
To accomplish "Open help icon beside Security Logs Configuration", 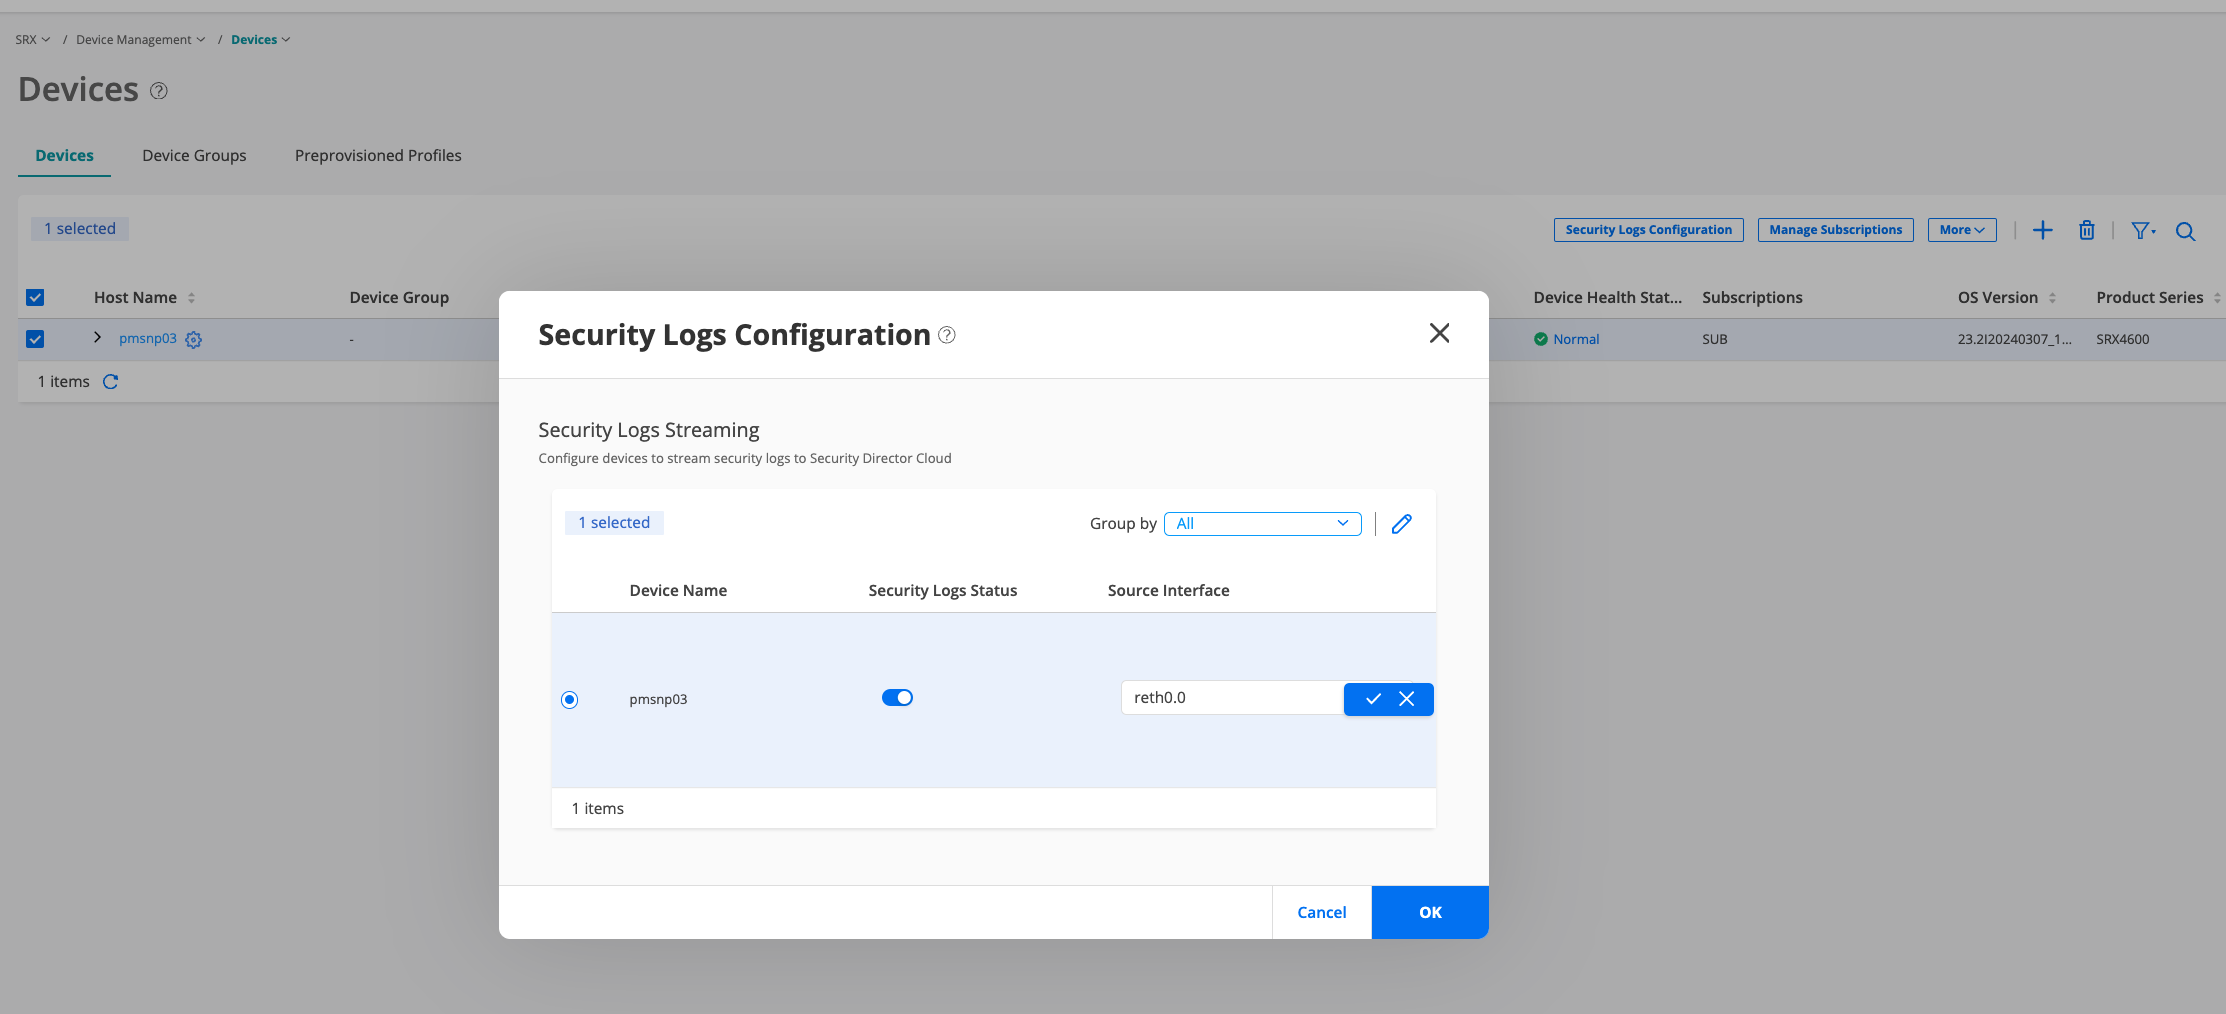I will (x=947, y=335).
